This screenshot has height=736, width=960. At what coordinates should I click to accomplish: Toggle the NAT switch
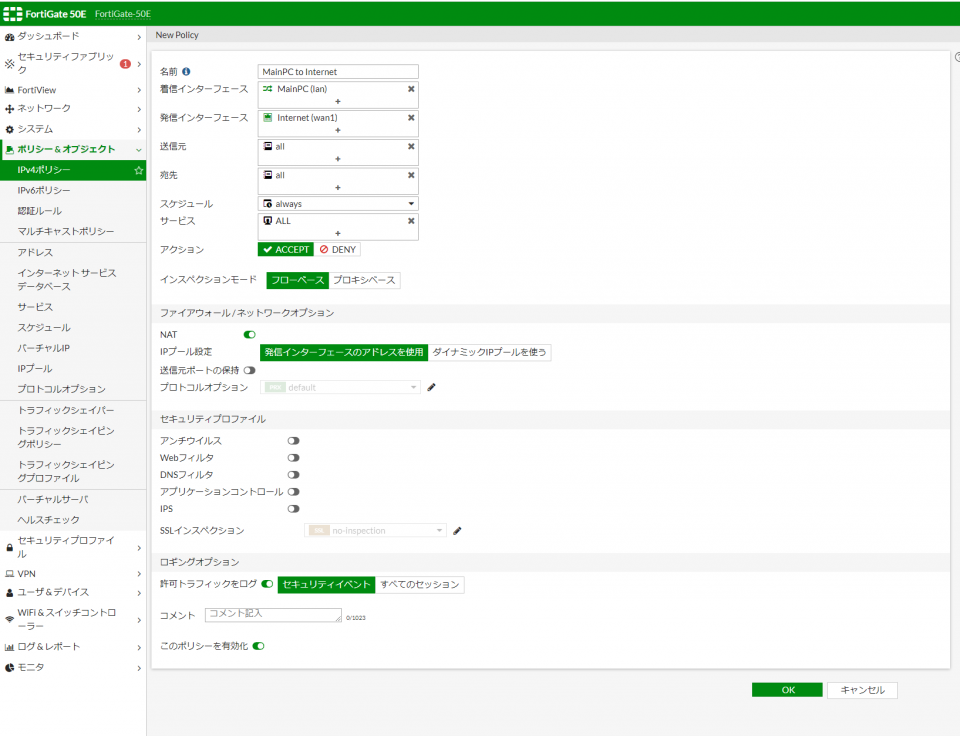coord(249,335)
